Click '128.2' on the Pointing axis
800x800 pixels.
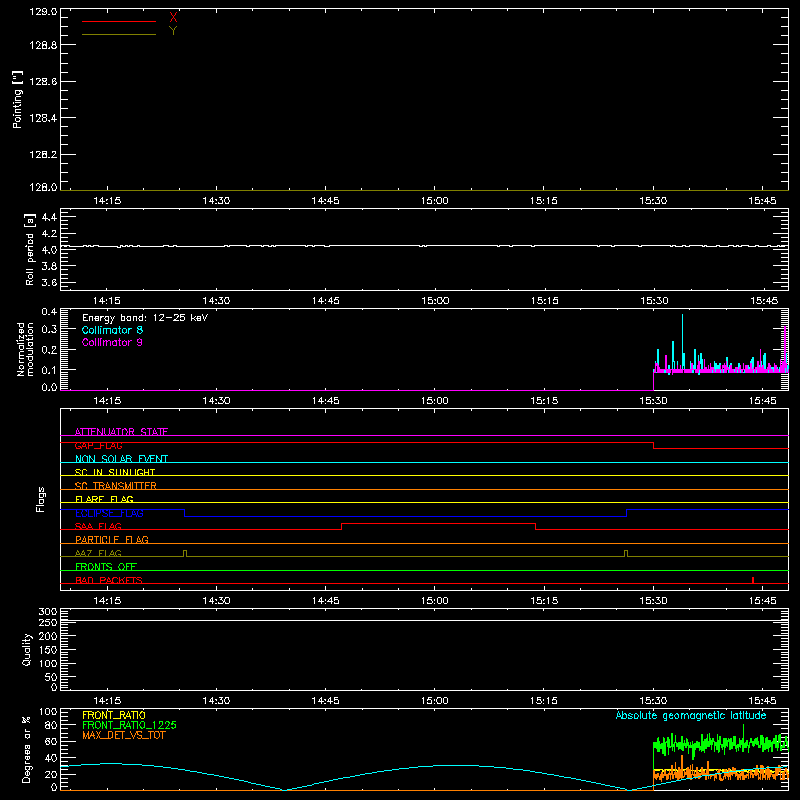[x=43, y=155]
